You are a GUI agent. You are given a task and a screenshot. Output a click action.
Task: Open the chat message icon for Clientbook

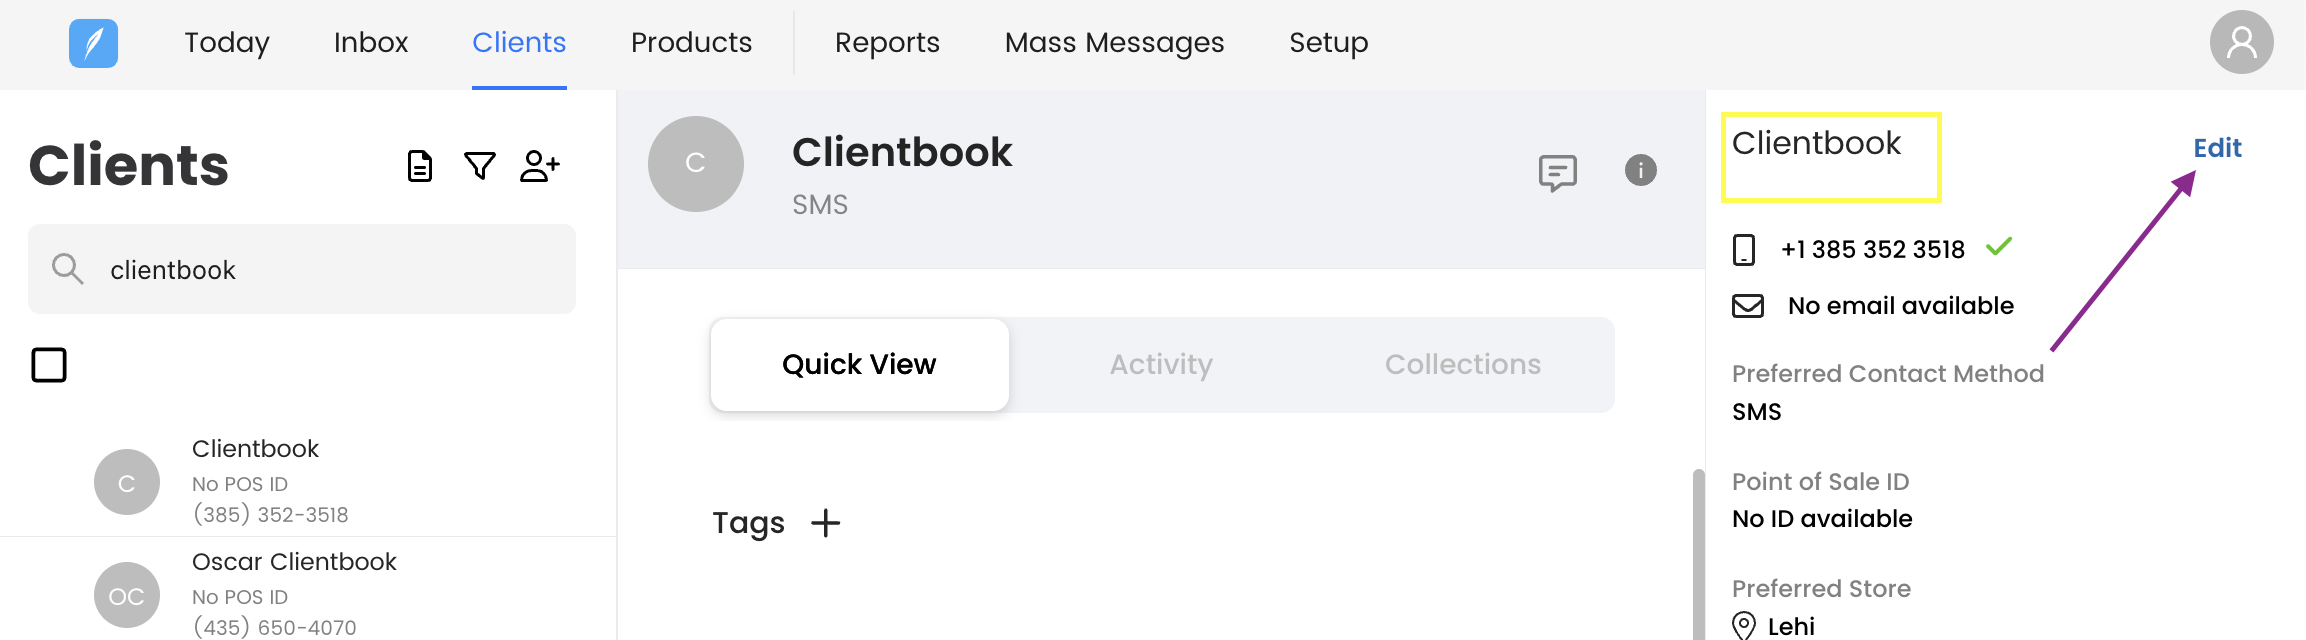click(x=1557, y=172)
